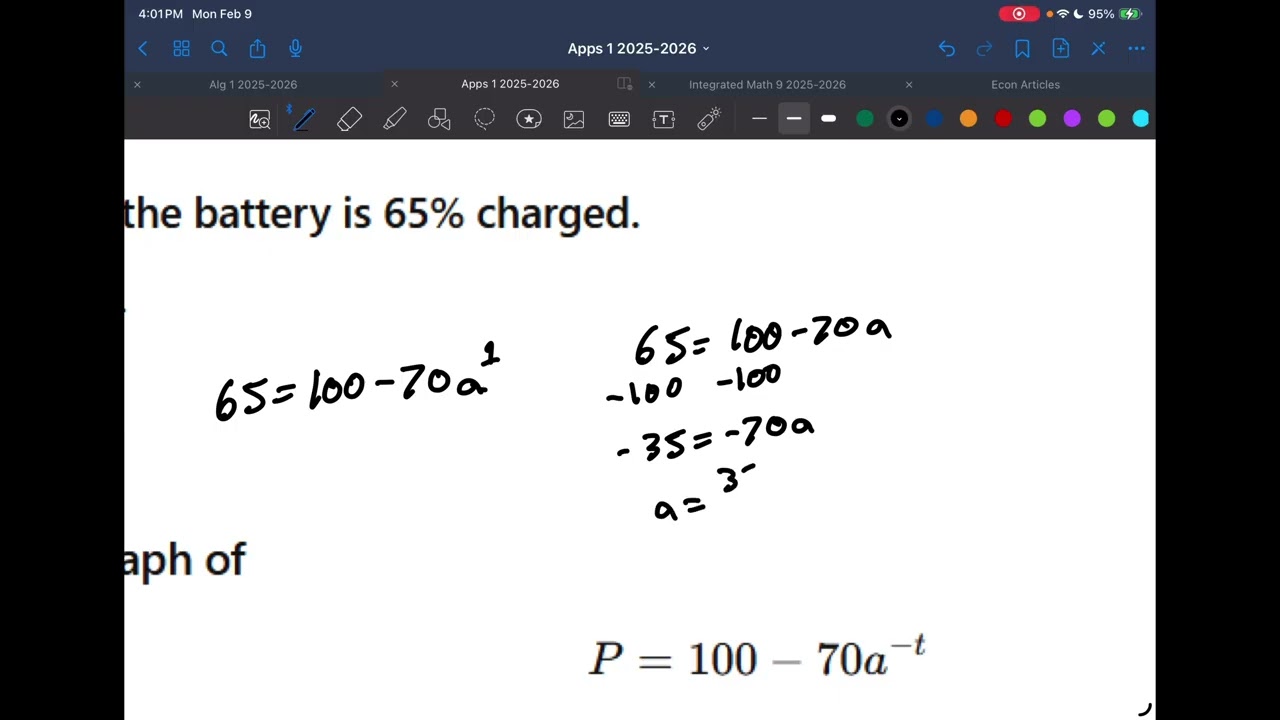Add a new page
This screenshot has width=1280, height=720.
tap(1060, 48)
